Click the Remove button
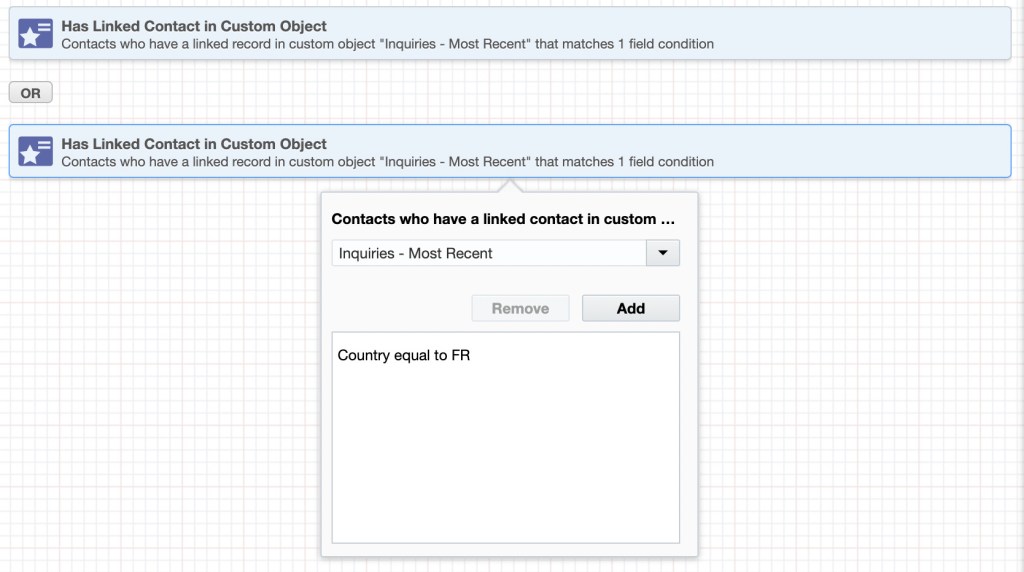 tap(520, 308)
